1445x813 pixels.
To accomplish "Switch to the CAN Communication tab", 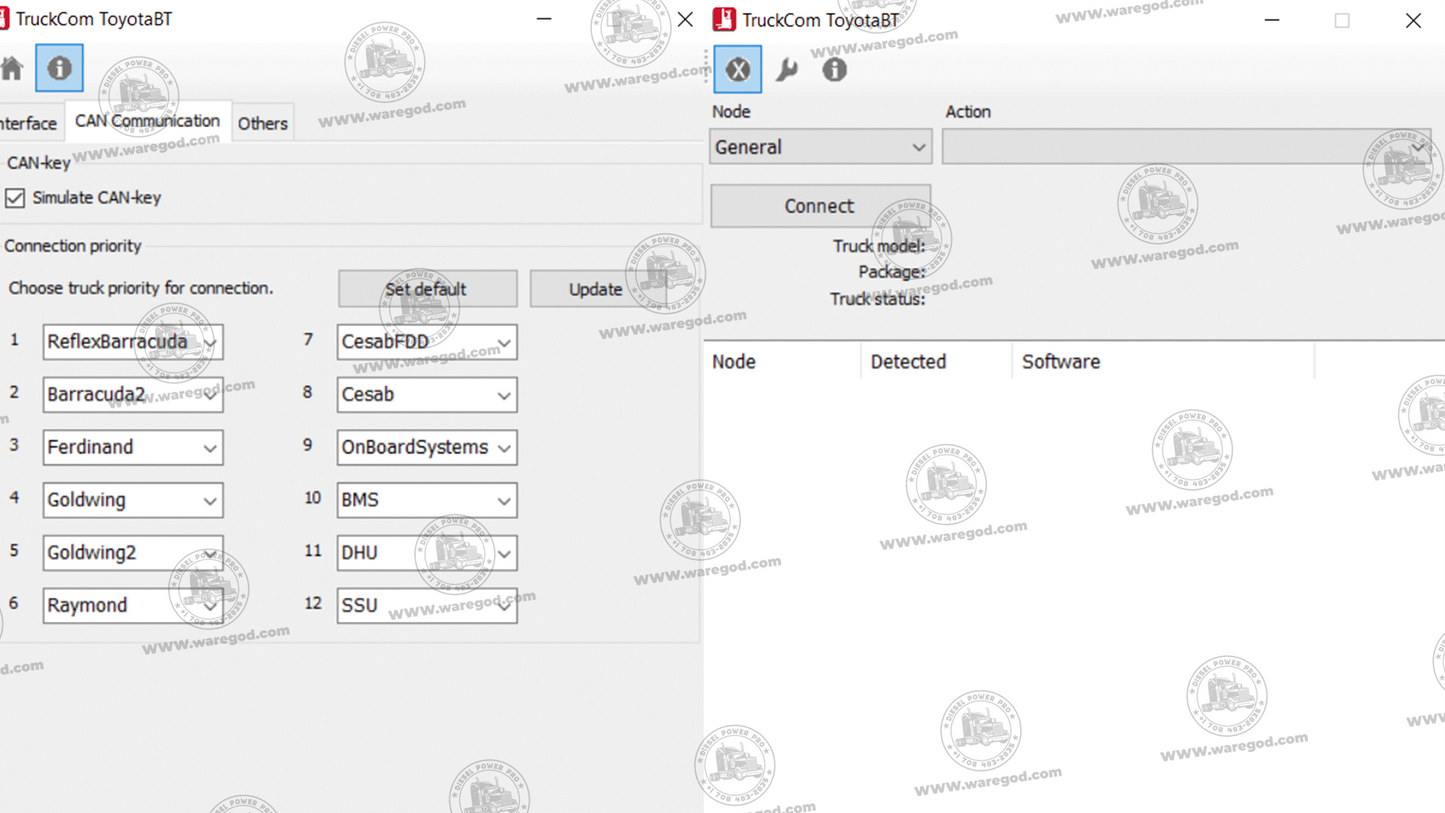I will click(147, 121).
